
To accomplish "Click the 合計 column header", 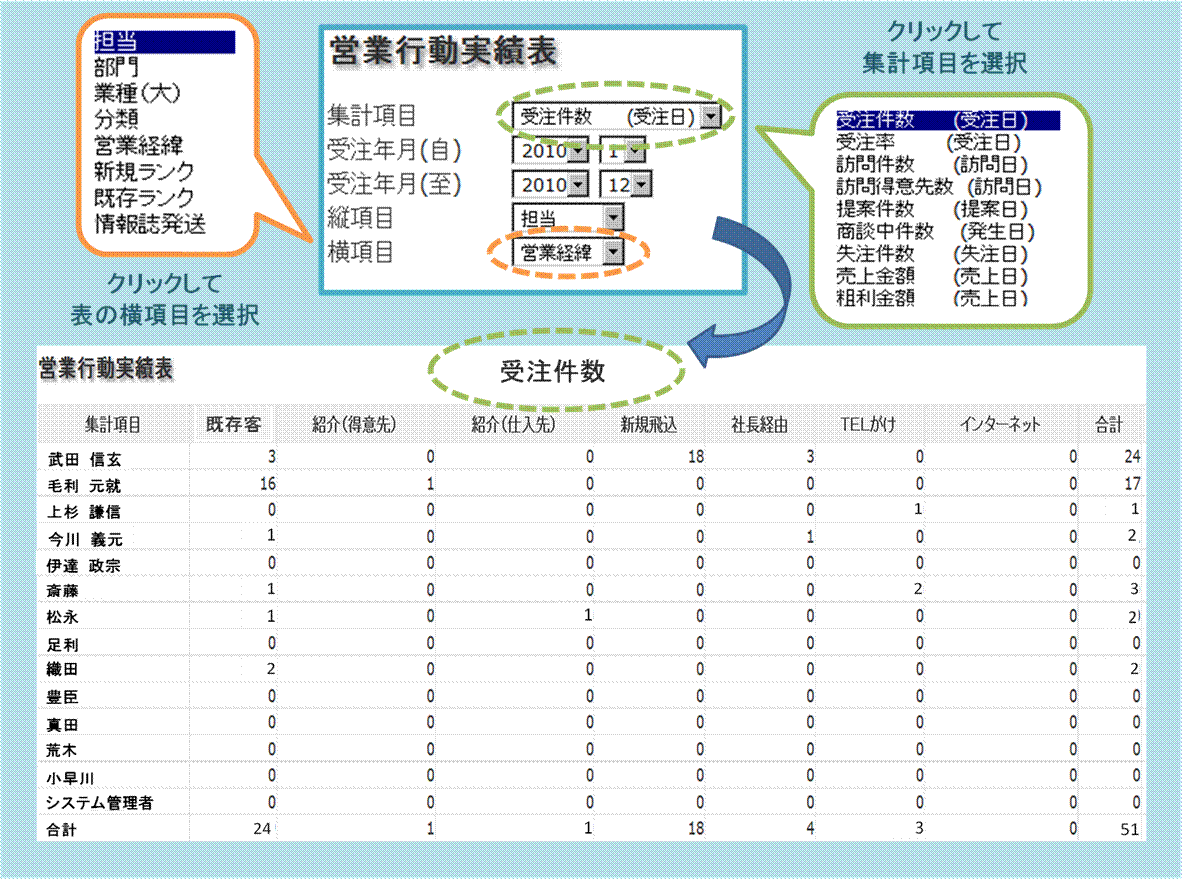I will (x=1110, y=424).
